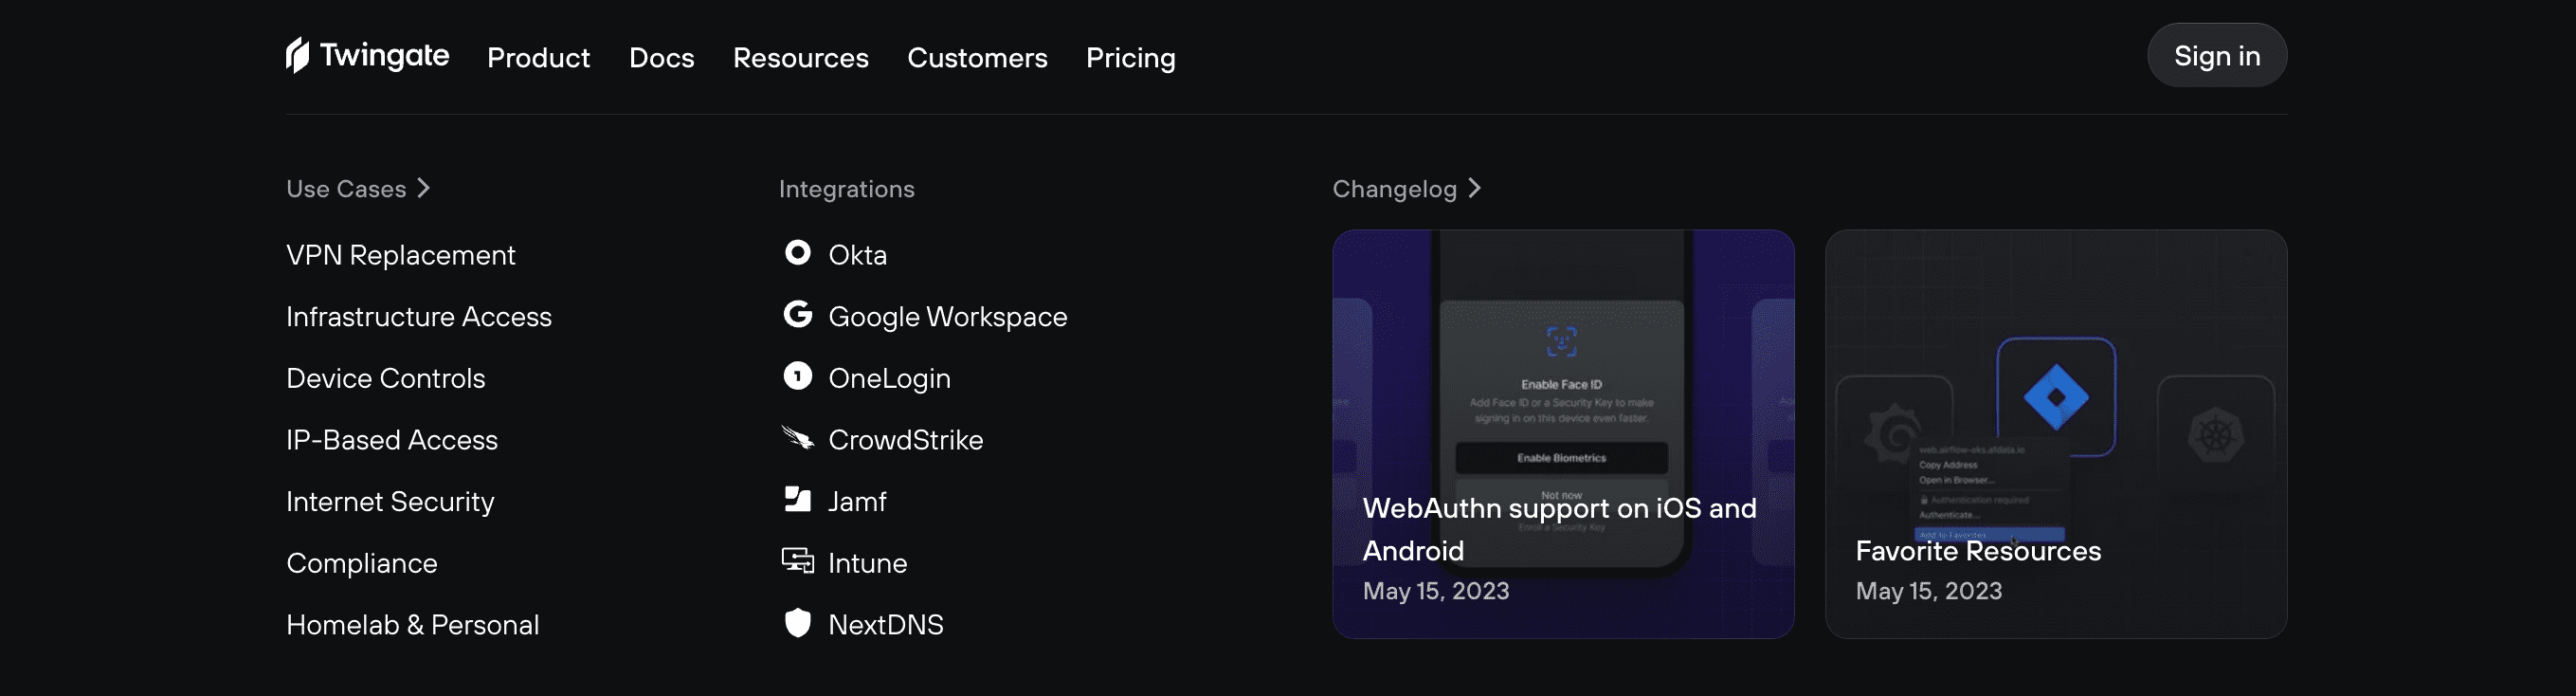Go to the Jamf text link

coord(857,502)
